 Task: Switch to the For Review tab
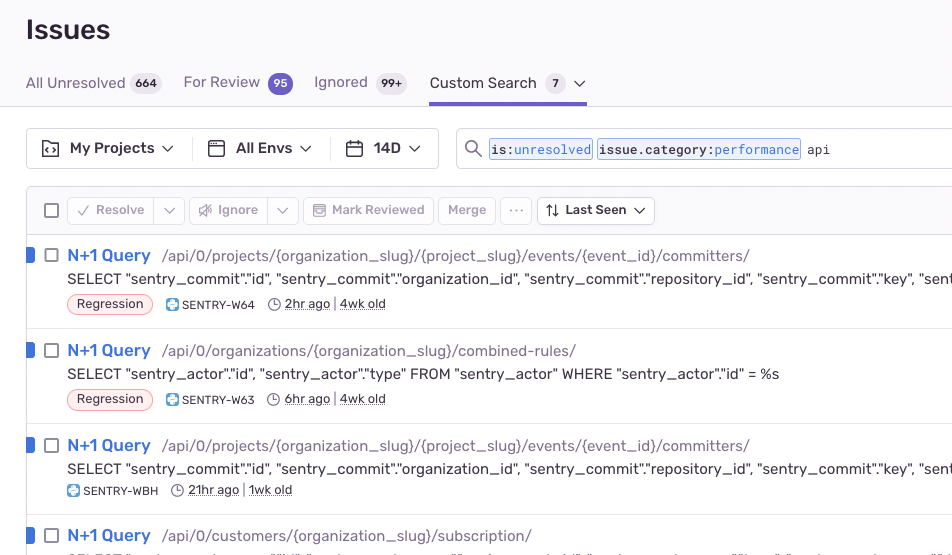238,83
